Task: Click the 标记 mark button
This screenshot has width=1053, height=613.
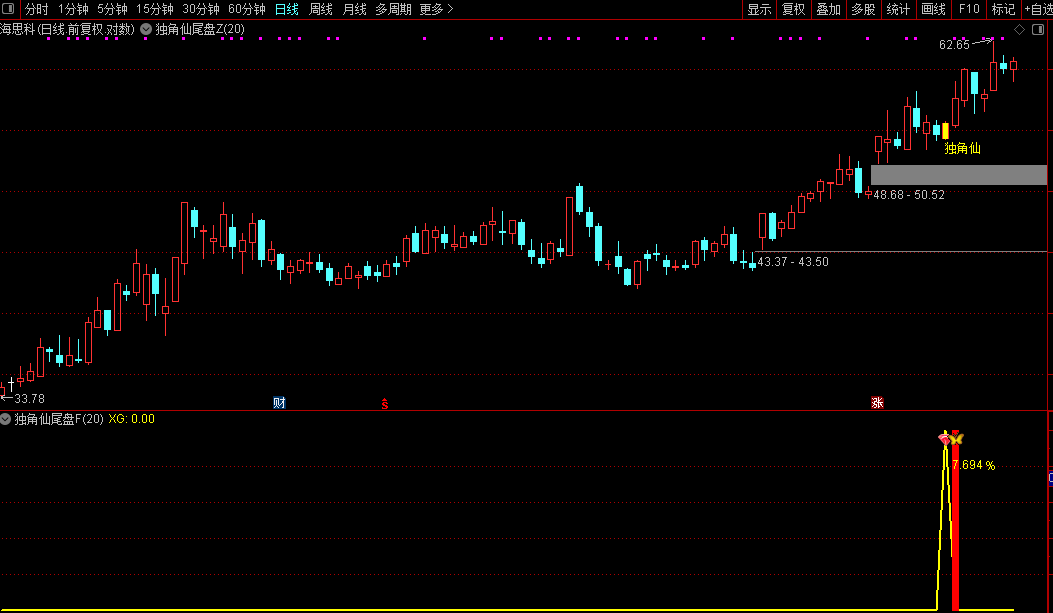Action: tap(1003, 9)
